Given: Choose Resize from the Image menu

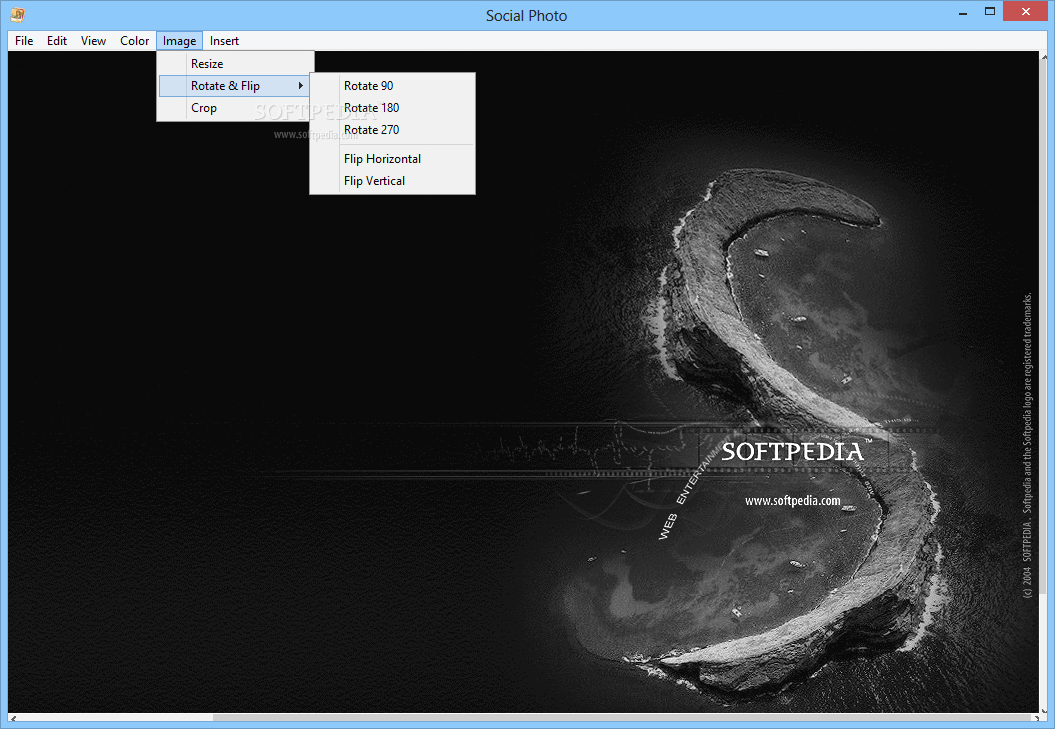Looking at the screenshot, I should [x=235, y=64].
